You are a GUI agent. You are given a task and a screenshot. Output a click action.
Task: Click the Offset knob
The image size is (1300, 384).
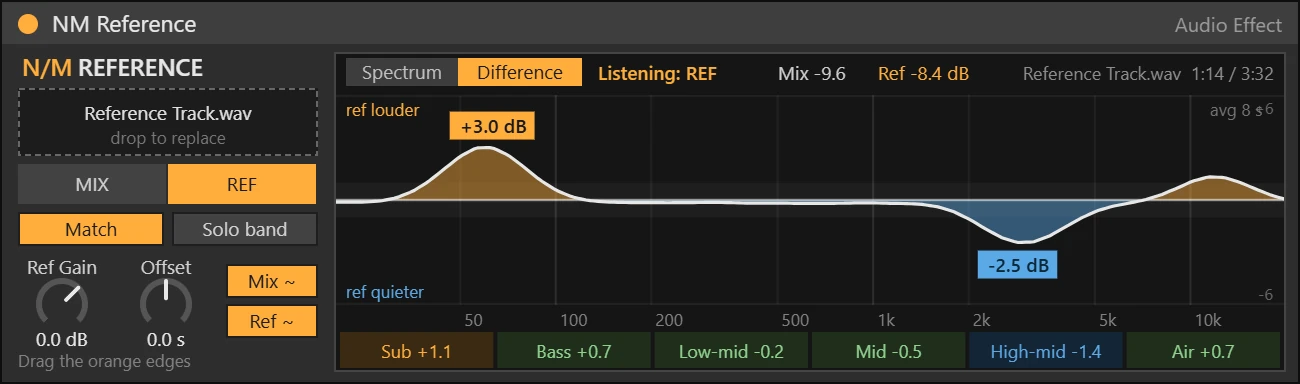pos(165,301)
